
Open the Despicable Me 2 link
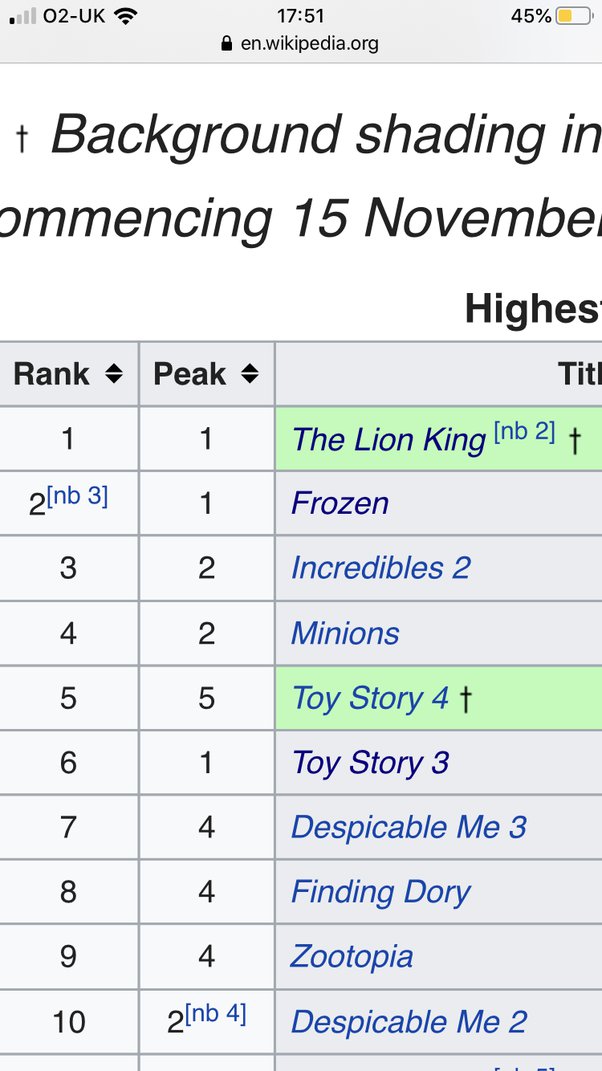click(x=409, y=1022)
